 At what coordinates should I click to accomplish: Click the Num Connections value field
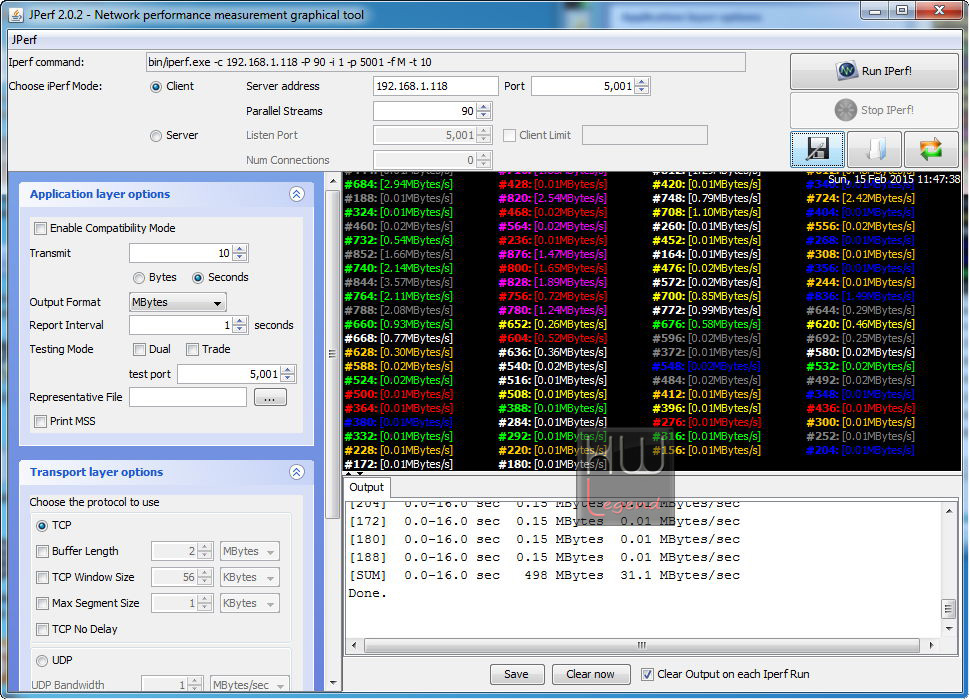coord(425,160)
